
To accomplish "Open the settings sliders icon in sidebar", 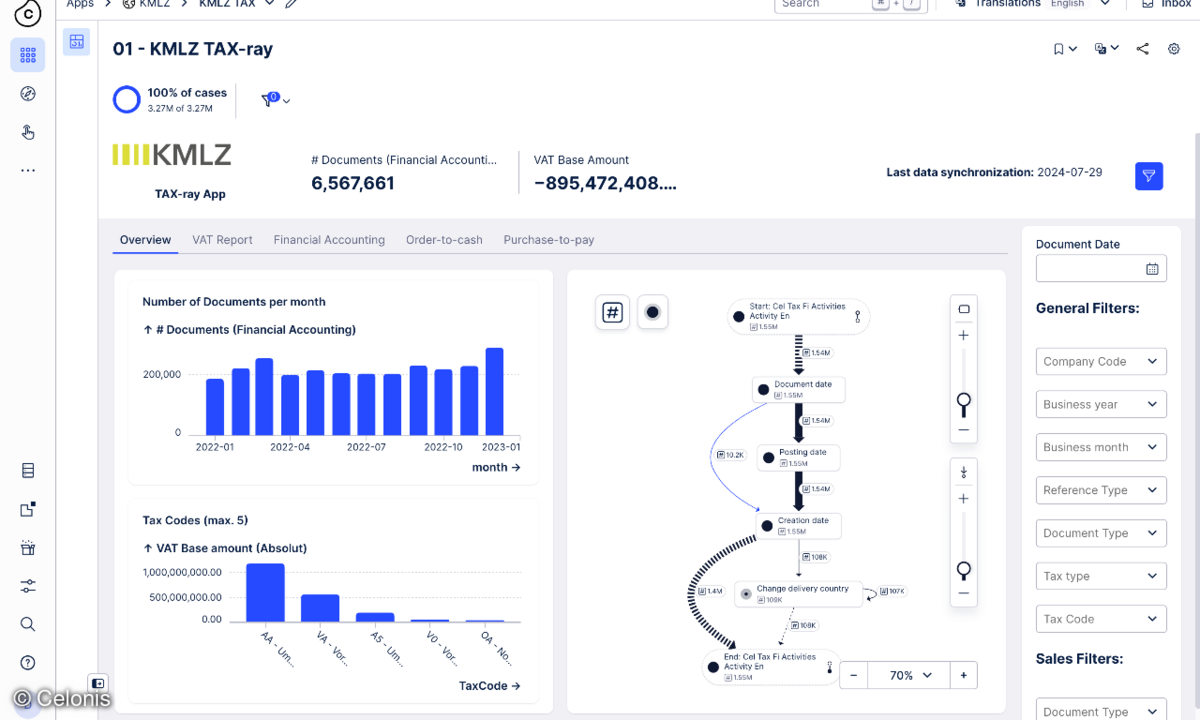I will (x=28, y=586).
